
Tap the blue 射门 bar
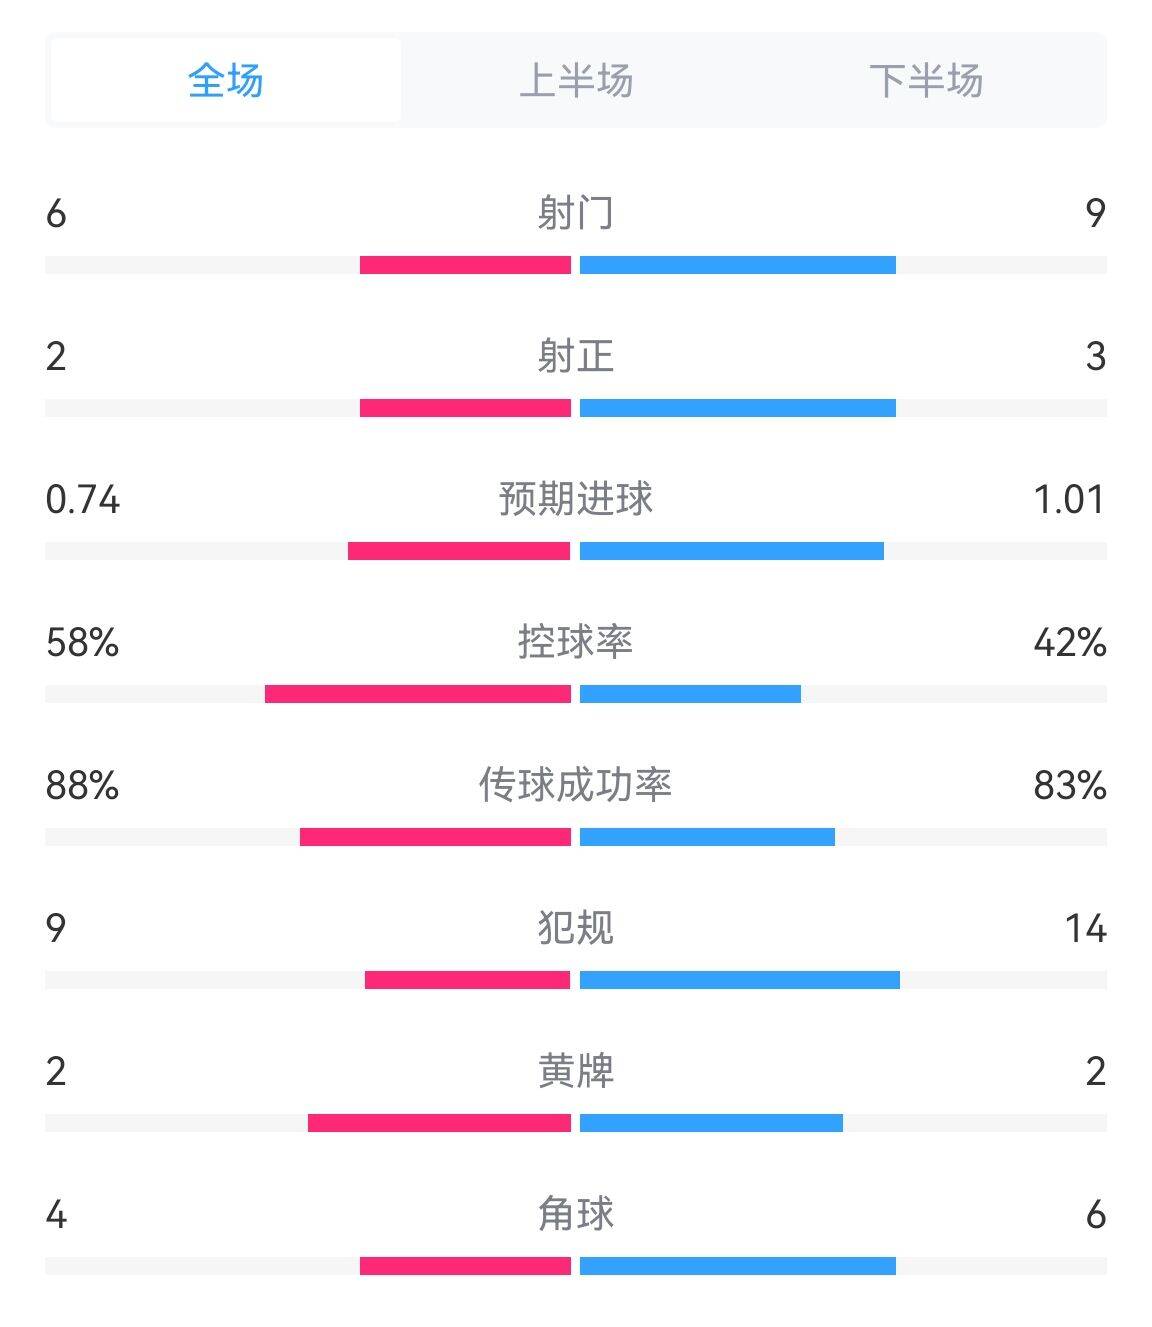tap(738, 265)
